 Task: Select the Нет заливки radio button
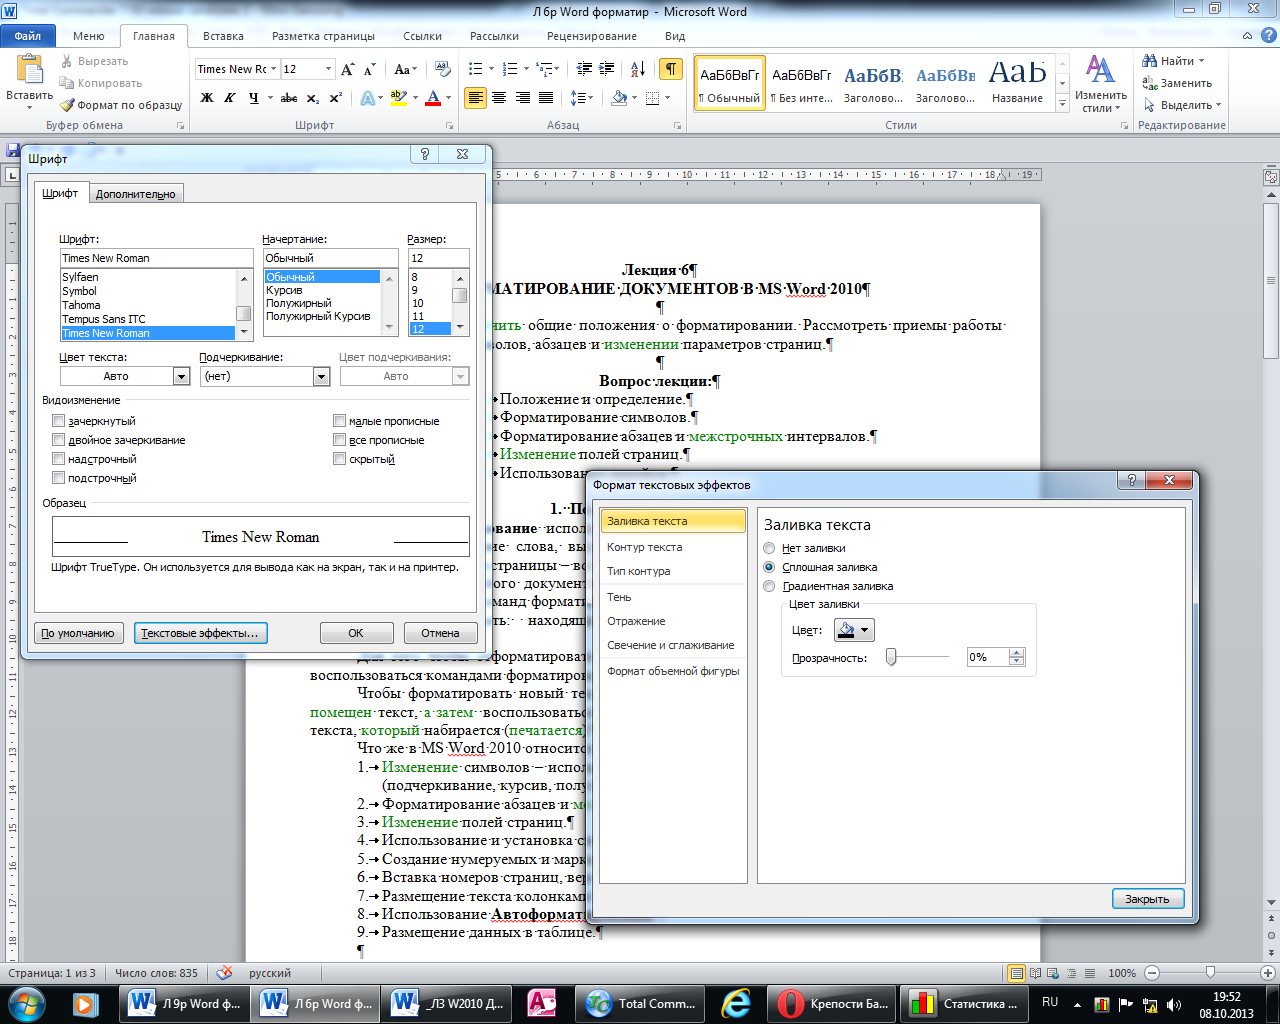pyautogui.click(x=769, y=548)
